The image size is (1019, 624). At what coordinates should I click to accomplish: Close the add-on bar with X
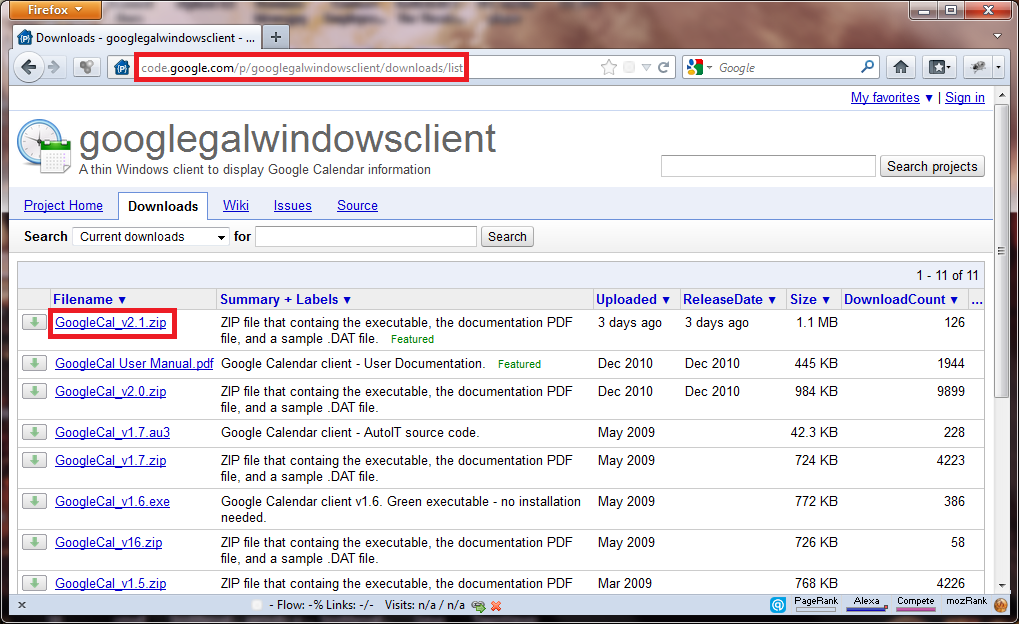[21, 604]
